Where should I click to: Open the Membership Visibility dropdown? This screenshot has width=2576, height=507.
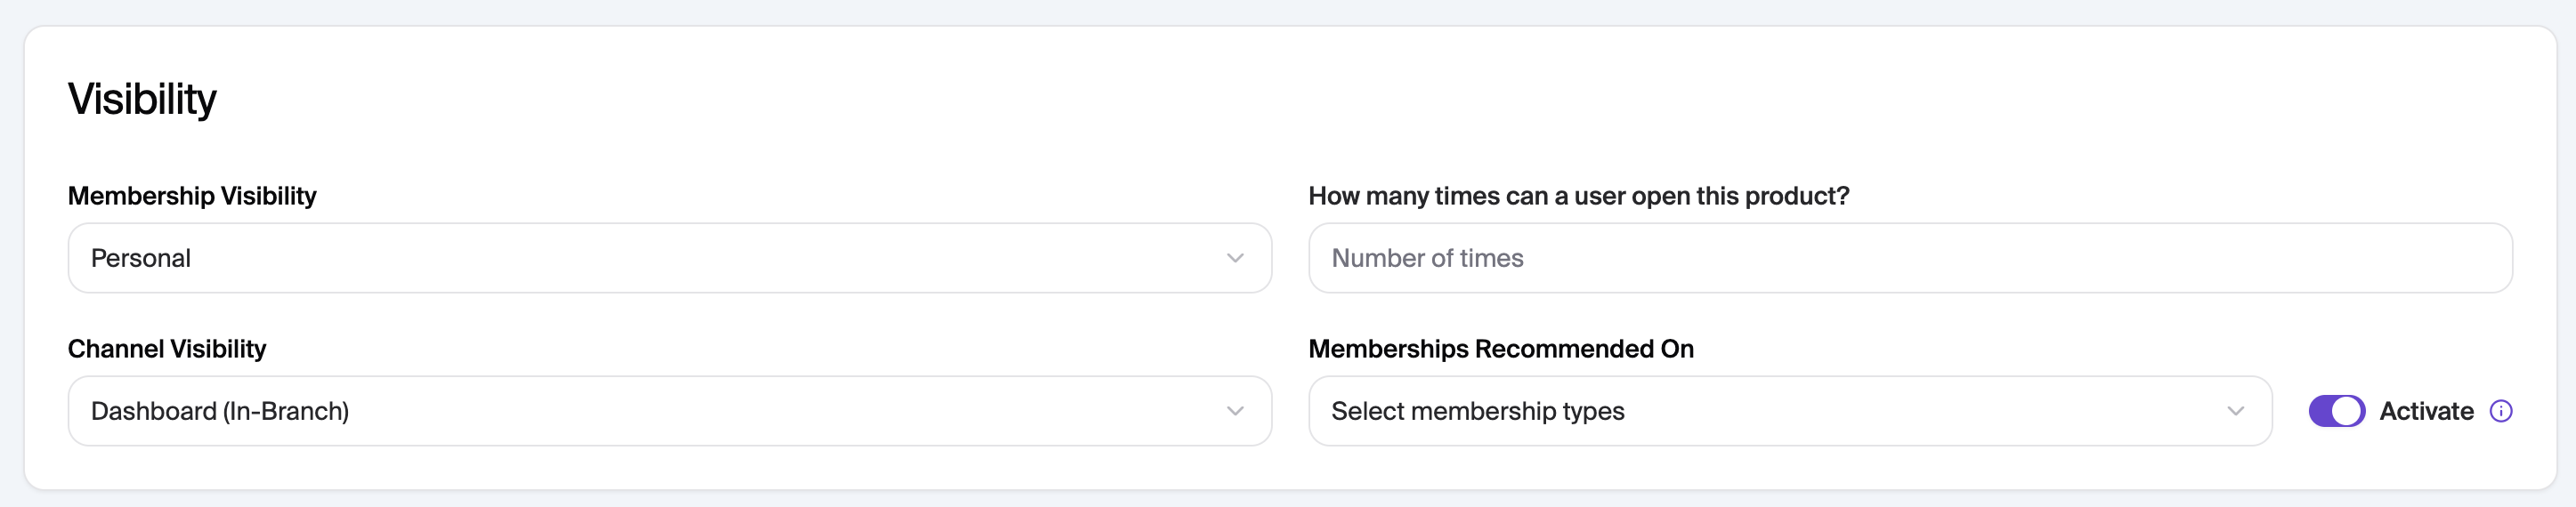[669, 258]
